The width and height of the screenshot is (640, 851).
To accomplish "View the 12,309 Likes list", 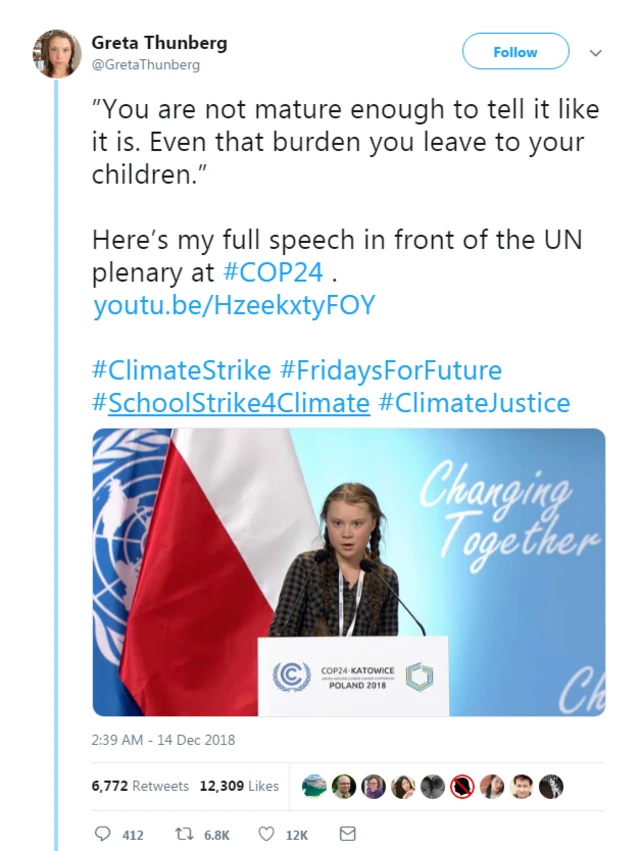I will (239, 786).
